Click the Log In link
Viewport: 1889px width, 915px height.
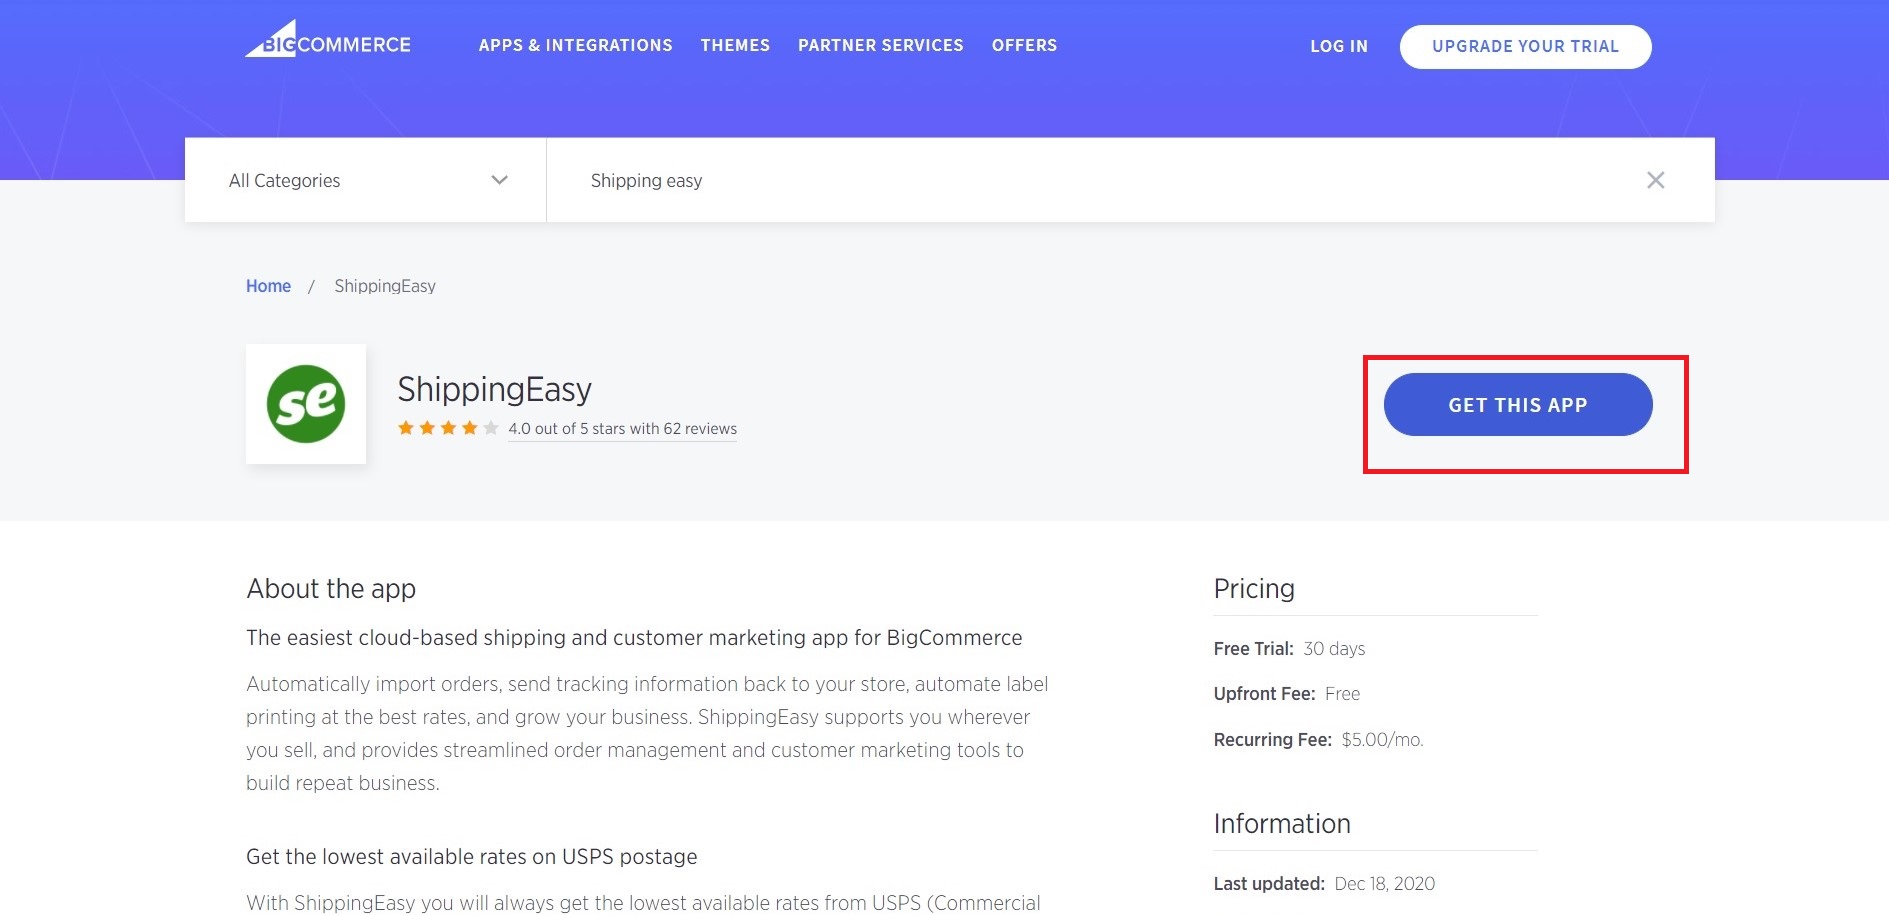[1338, 46]
